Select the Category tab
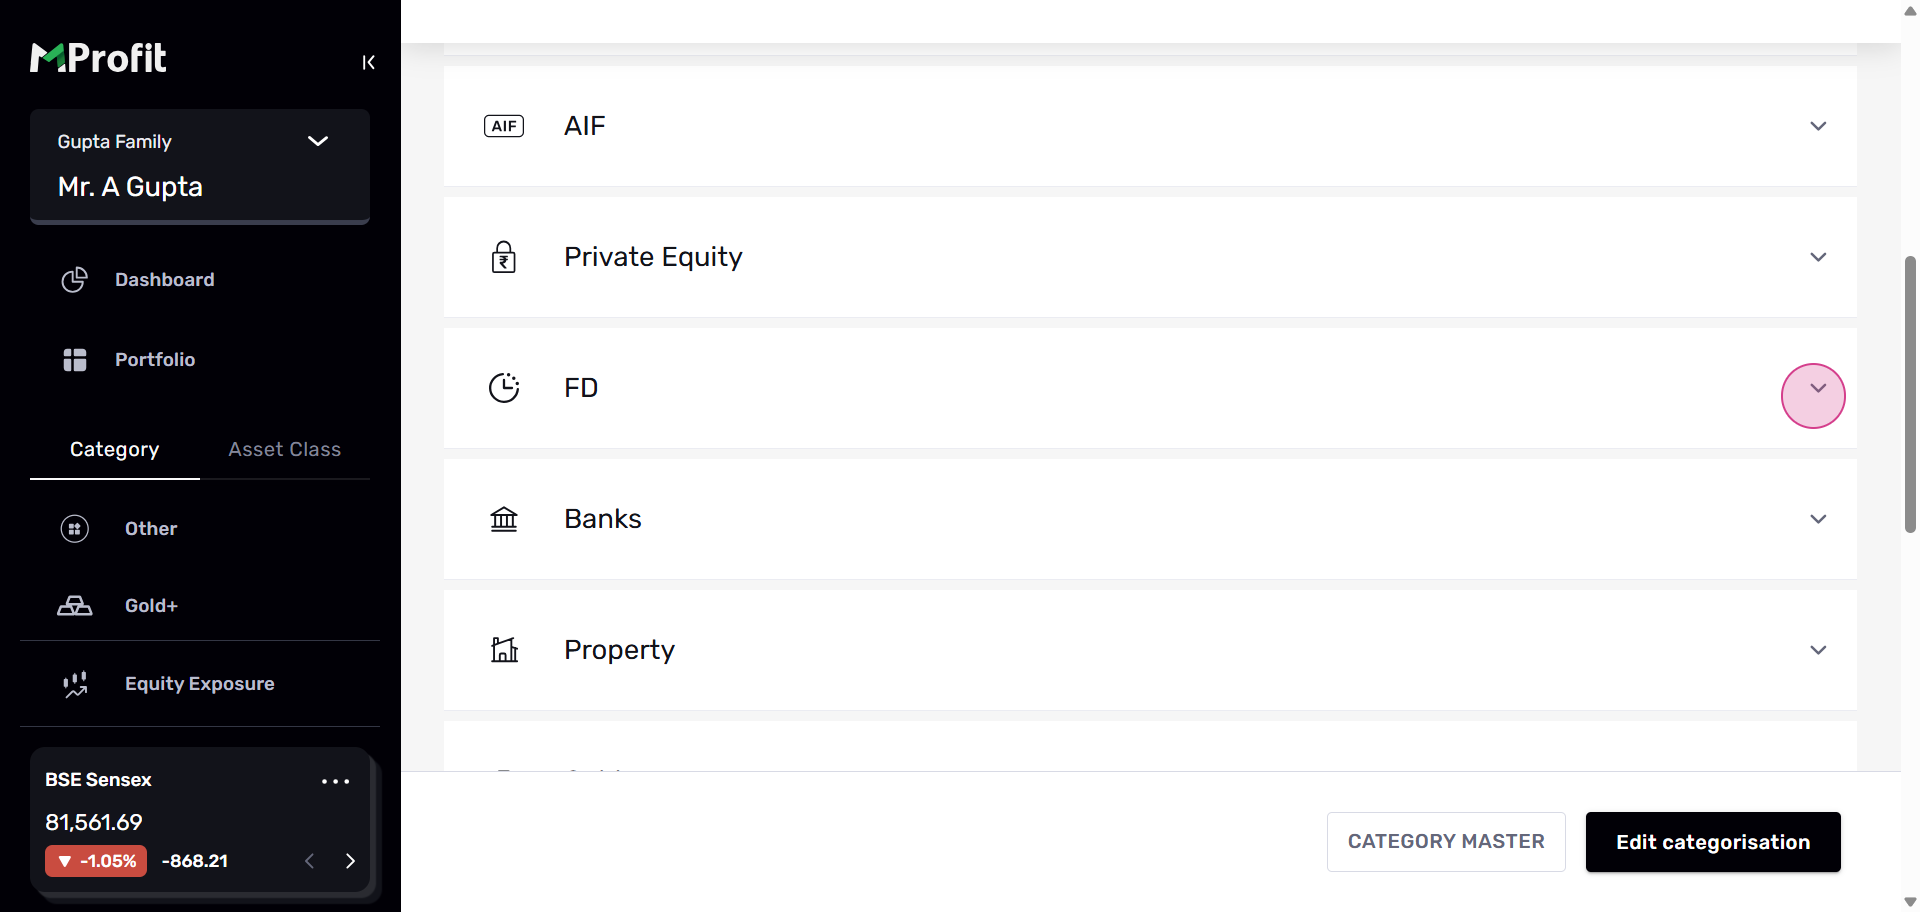The width and height of the screenshot is (1920, 912). [114, 450]
